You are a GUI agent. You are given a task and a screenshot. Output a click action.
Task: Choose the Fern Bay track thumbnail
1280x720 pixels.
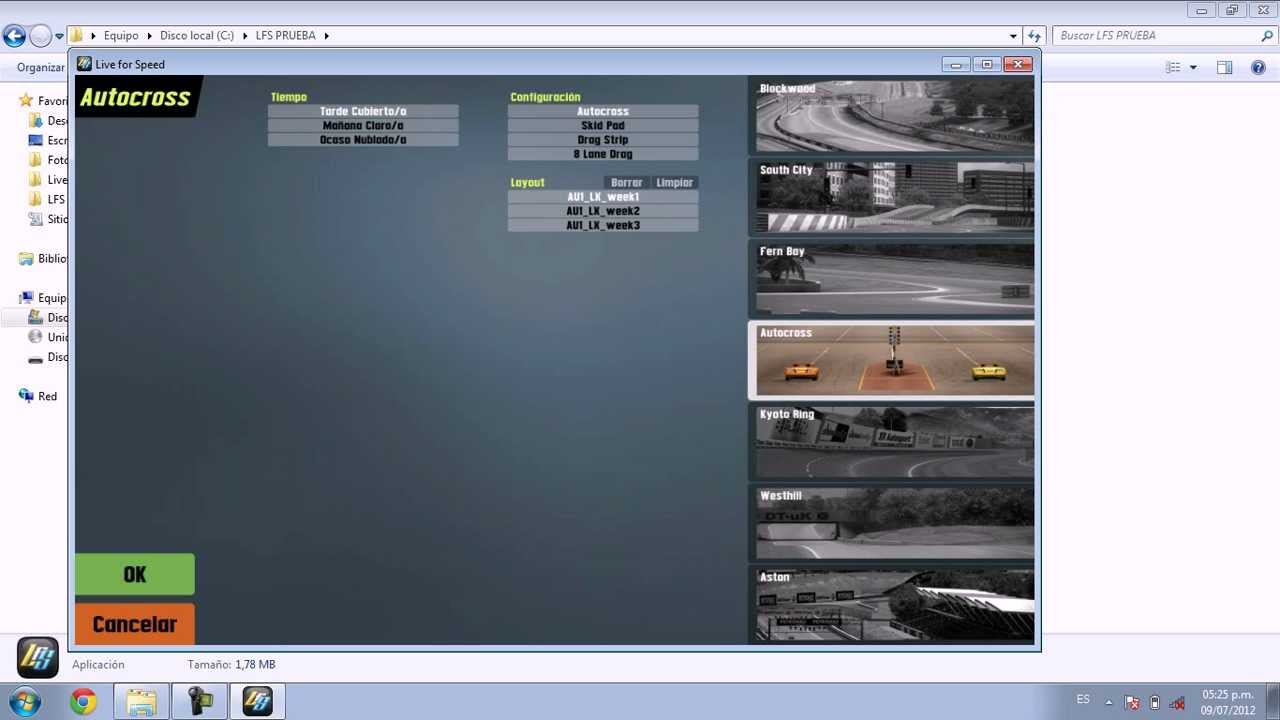pyautogui.click(x=894, y=279)
